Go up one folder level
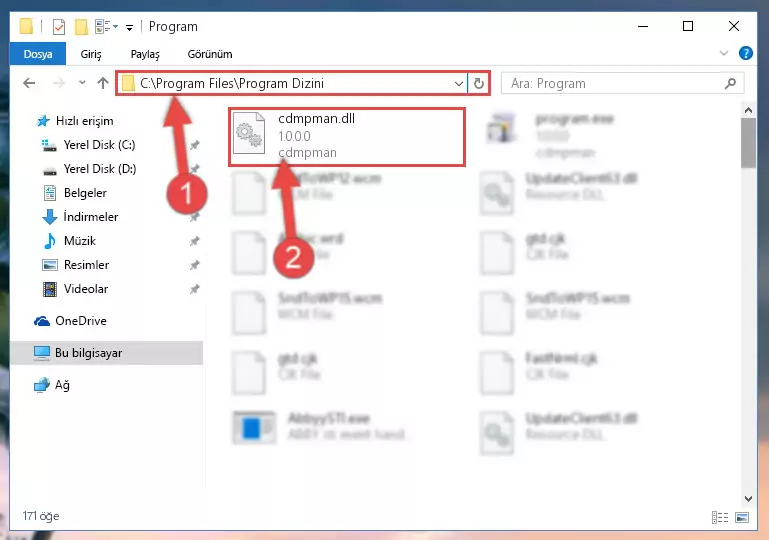Screen dimensions: 769x540 click(103, 83)
